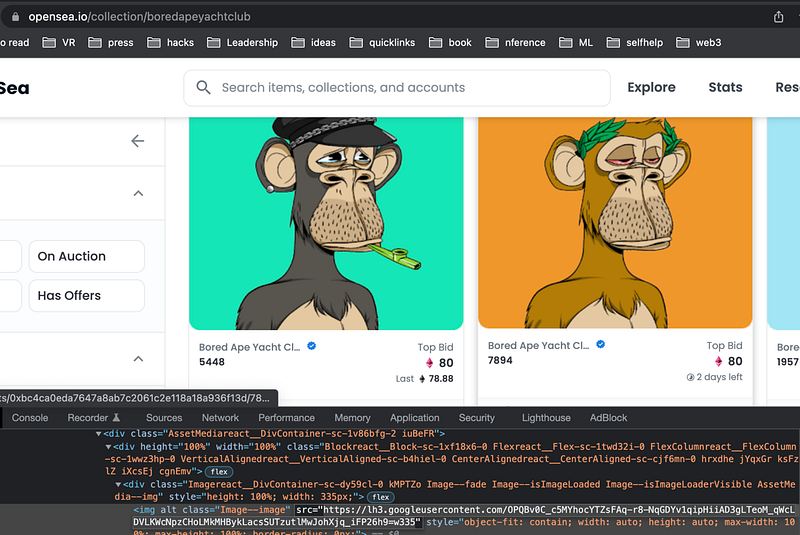Image resolution: width=800 pixels, height=535 pixels.
Task: Focus the search items and collections field
Action: pyautogui.click(x=397, y=88)
